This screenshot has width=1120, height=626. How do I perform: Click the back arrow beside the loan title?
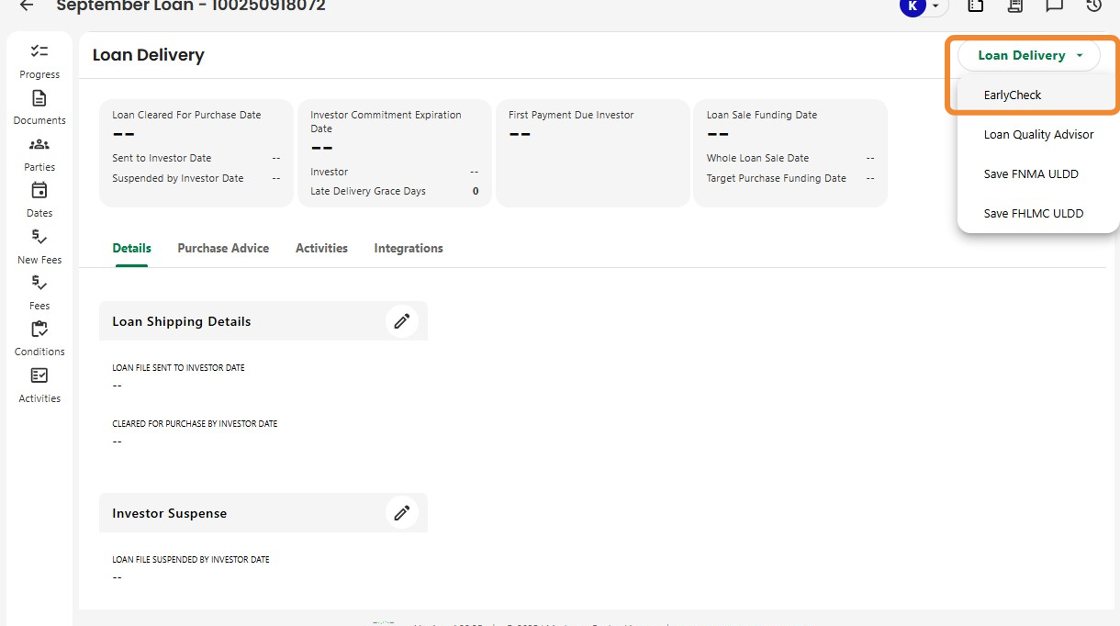(x=27, y=6)
